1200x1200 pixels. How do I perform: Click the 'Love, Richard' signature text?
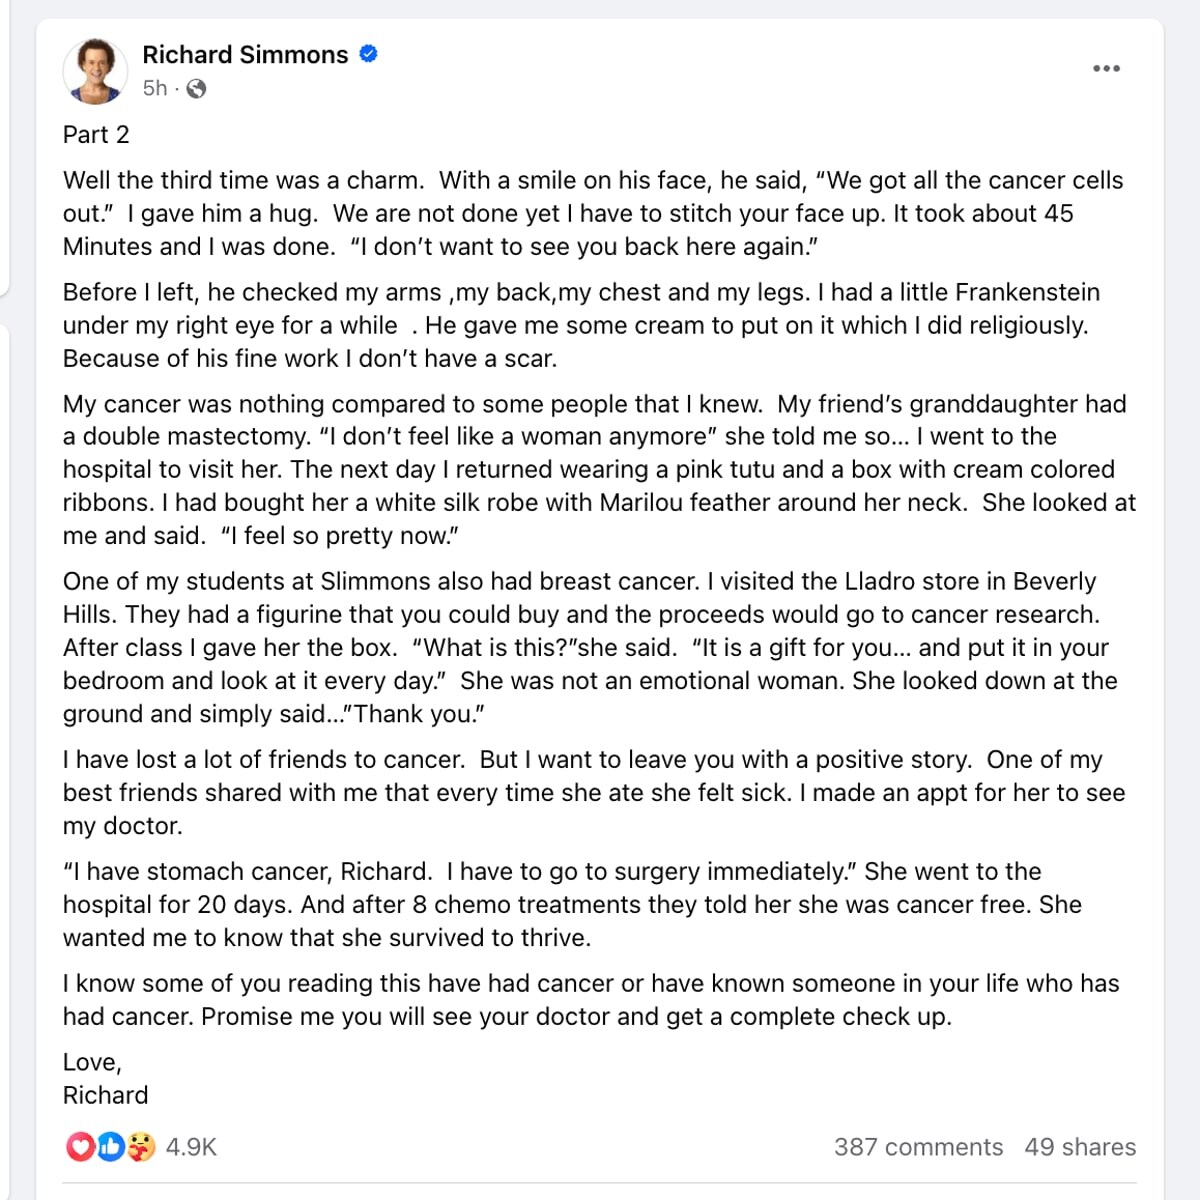(x=105, y=1078)
